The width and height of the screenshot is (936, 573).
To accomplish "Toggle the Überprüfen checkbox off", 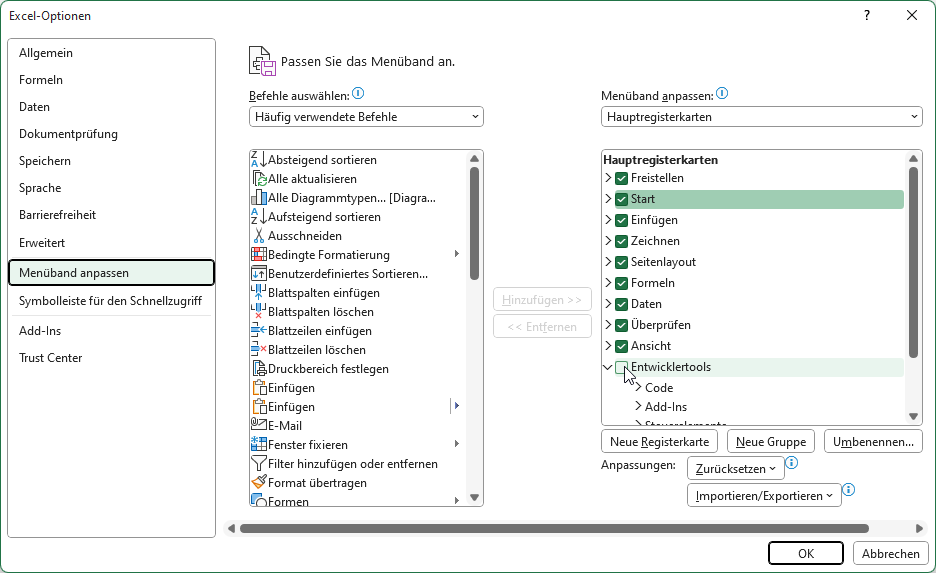I will [x=621, y=325].
